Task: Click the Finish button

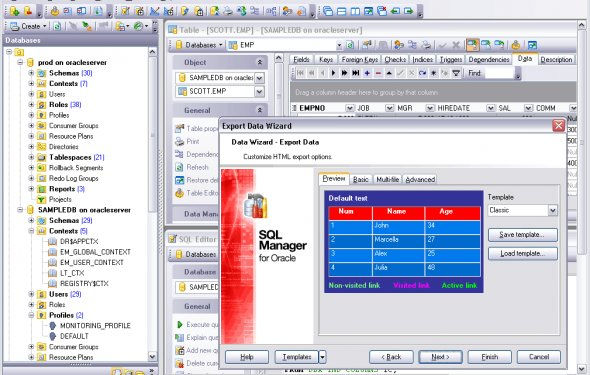Action: [490, 357]
